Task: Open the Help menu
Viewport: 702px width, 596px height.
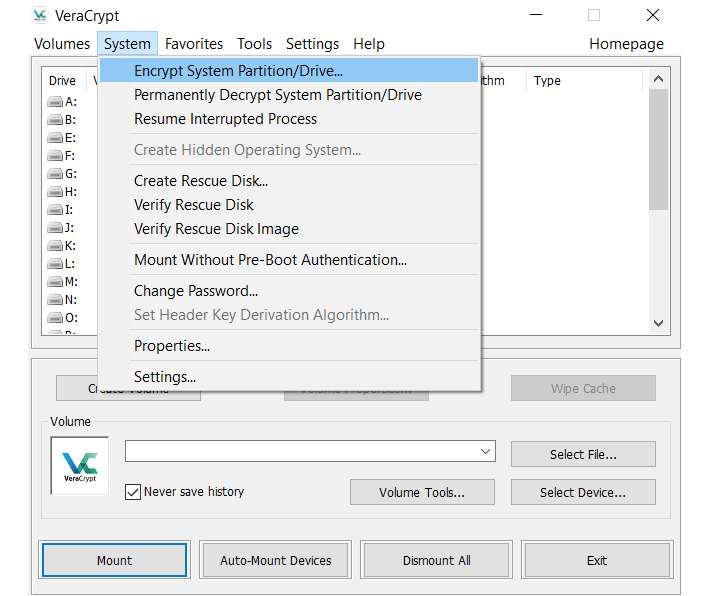Action: click(x=369, y=44)
